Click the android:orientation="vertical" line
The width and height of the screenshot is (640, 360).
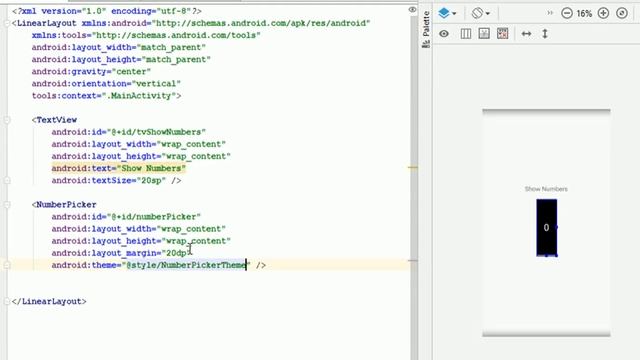click(106, 84)
